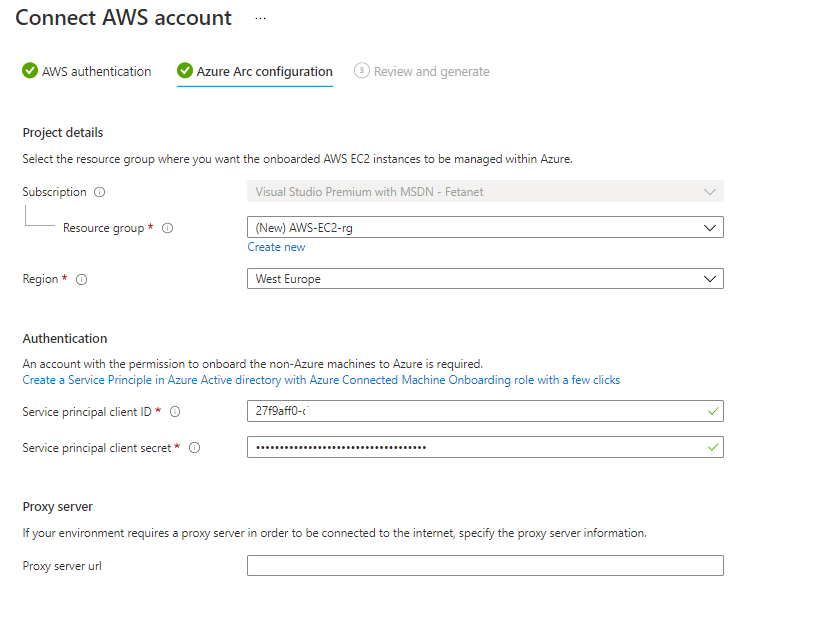Switch to the AWS authentication tab
The height and width of the screenshot is (643, 832).
[96, 72]
